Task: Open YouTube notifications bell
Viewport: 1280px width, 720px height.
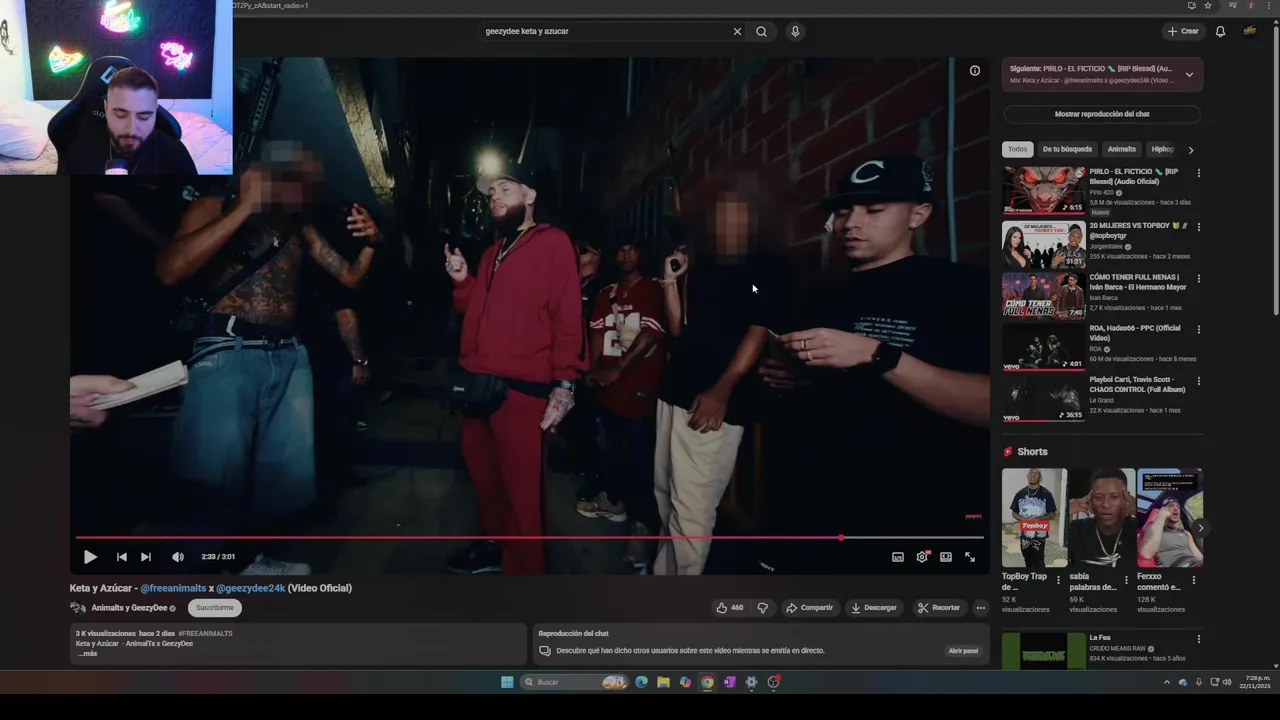Action: click(x=1220, y=31)
